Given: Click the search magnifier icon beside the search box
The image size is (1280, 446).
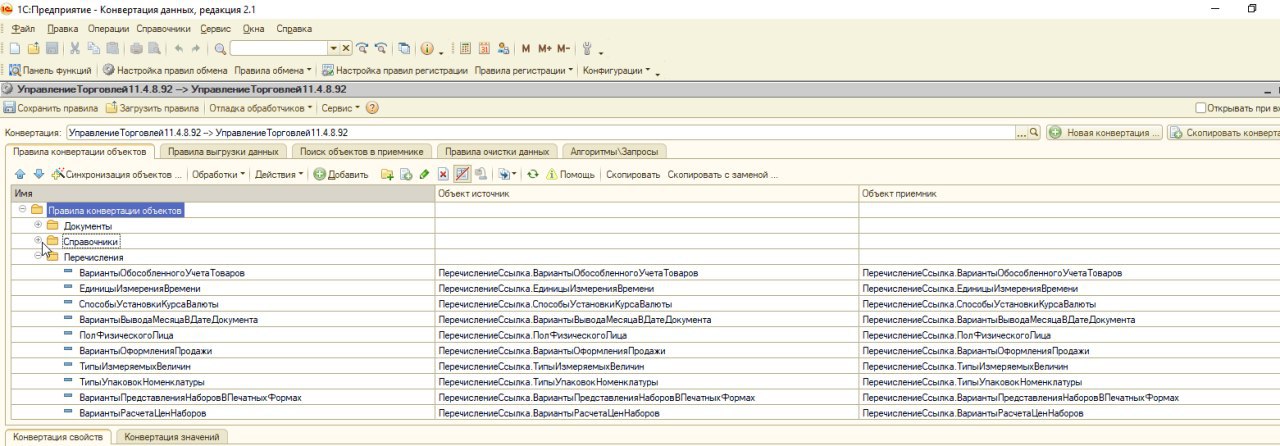Looking at the screenshot, I should click(220, 48).
